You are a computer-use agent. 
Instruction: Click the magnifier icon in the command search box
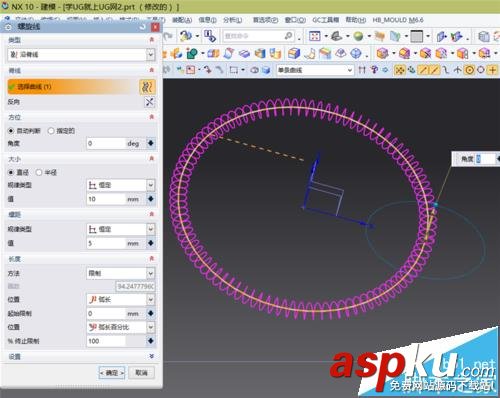(x=288, y=36)
